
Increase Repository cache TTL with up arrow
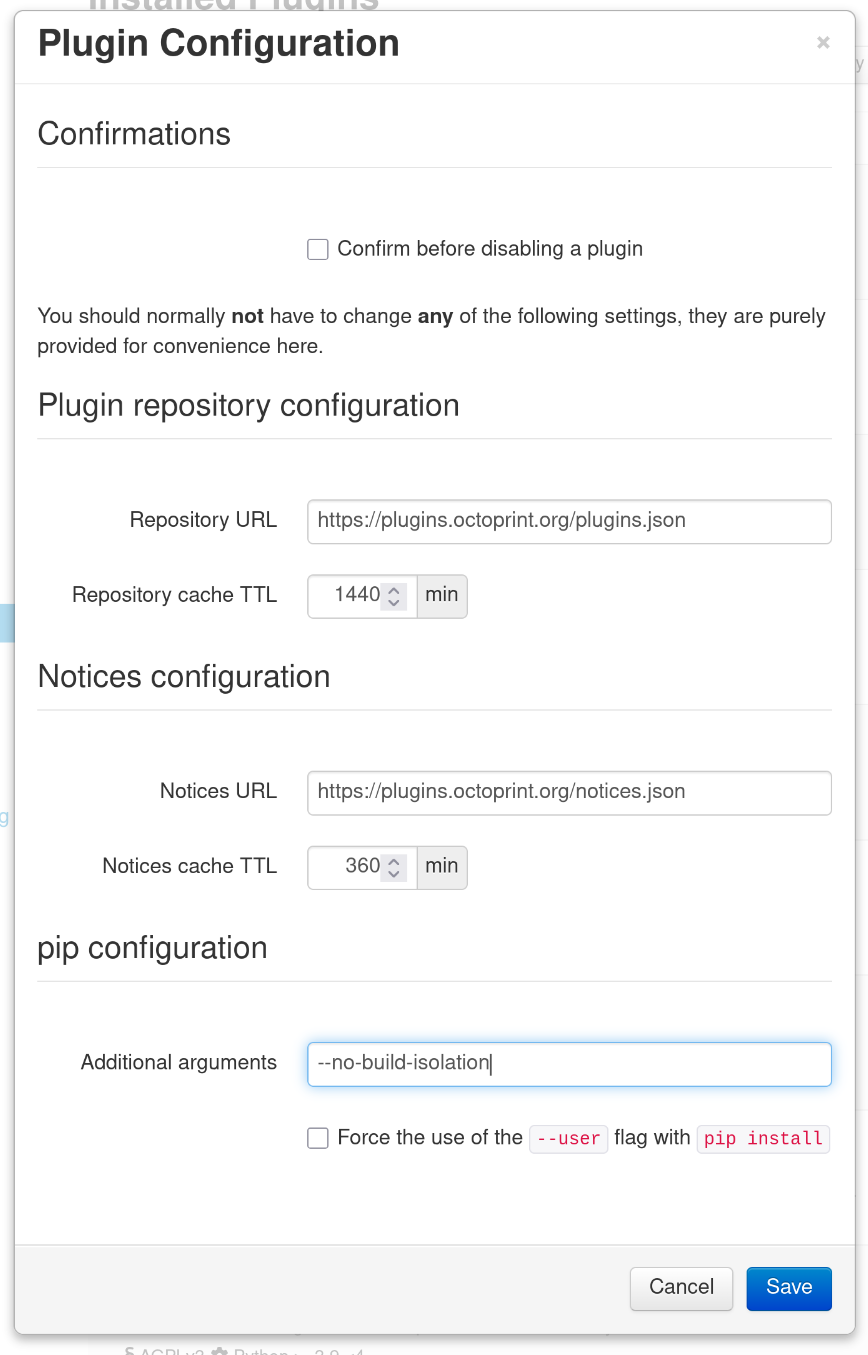point(394,590)
